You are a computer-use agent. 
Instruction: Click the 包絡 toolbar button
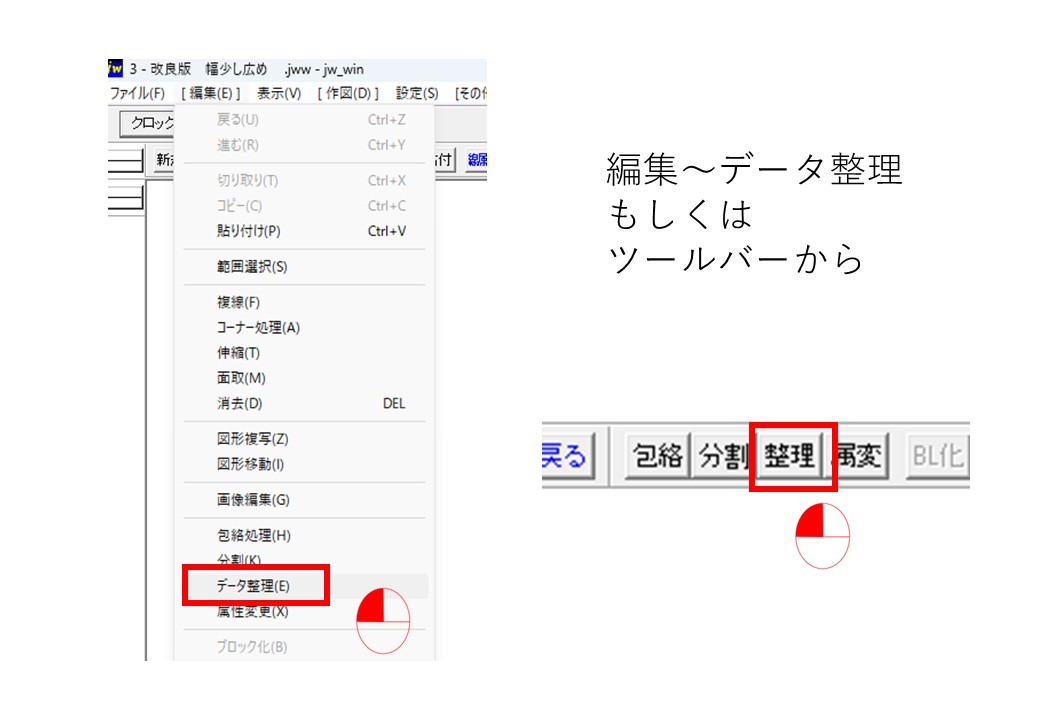[x=658, y=456]
